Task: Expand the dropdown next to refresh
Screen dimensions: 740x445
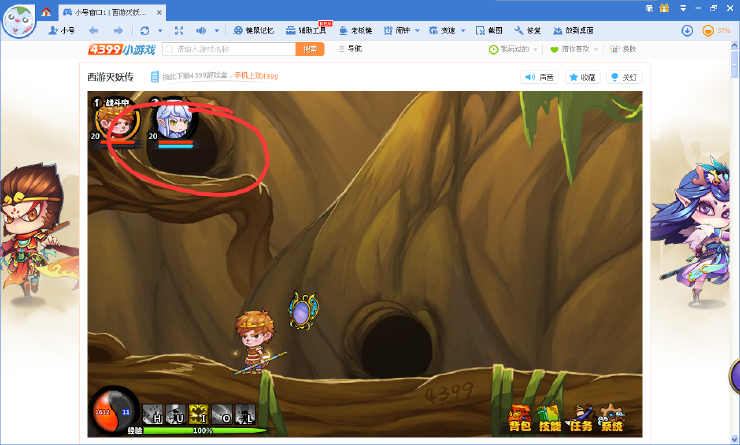Action: pyautogui.click(x=160, y=31)
